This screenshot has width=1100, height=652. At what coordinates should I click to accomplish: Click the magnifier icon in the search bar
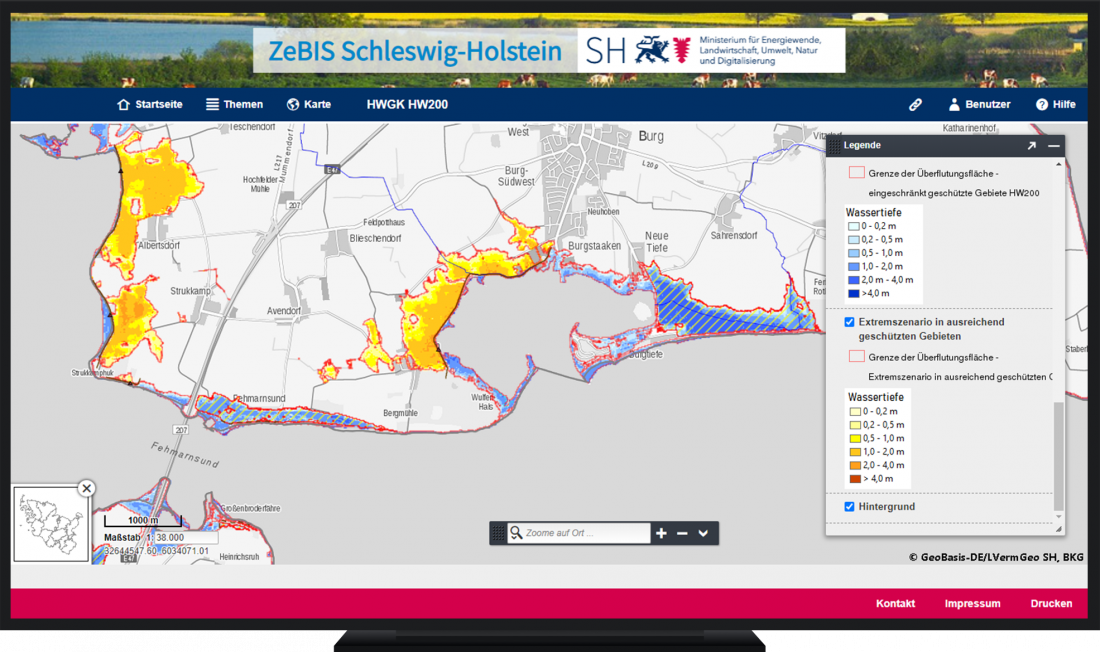514,533
